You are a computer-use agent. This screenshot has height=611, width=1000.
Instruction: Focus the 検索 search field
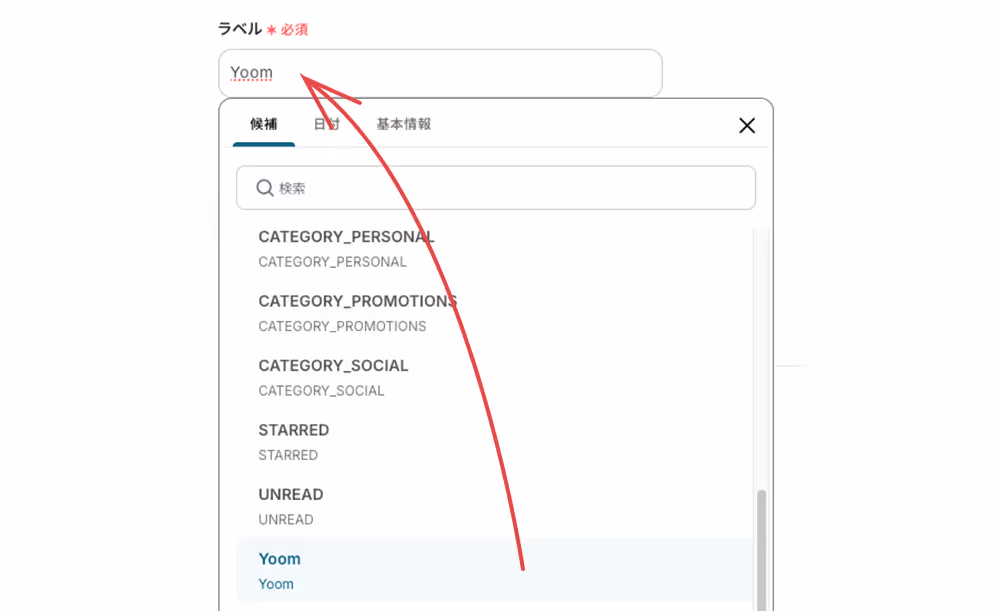tap(496, 188)
